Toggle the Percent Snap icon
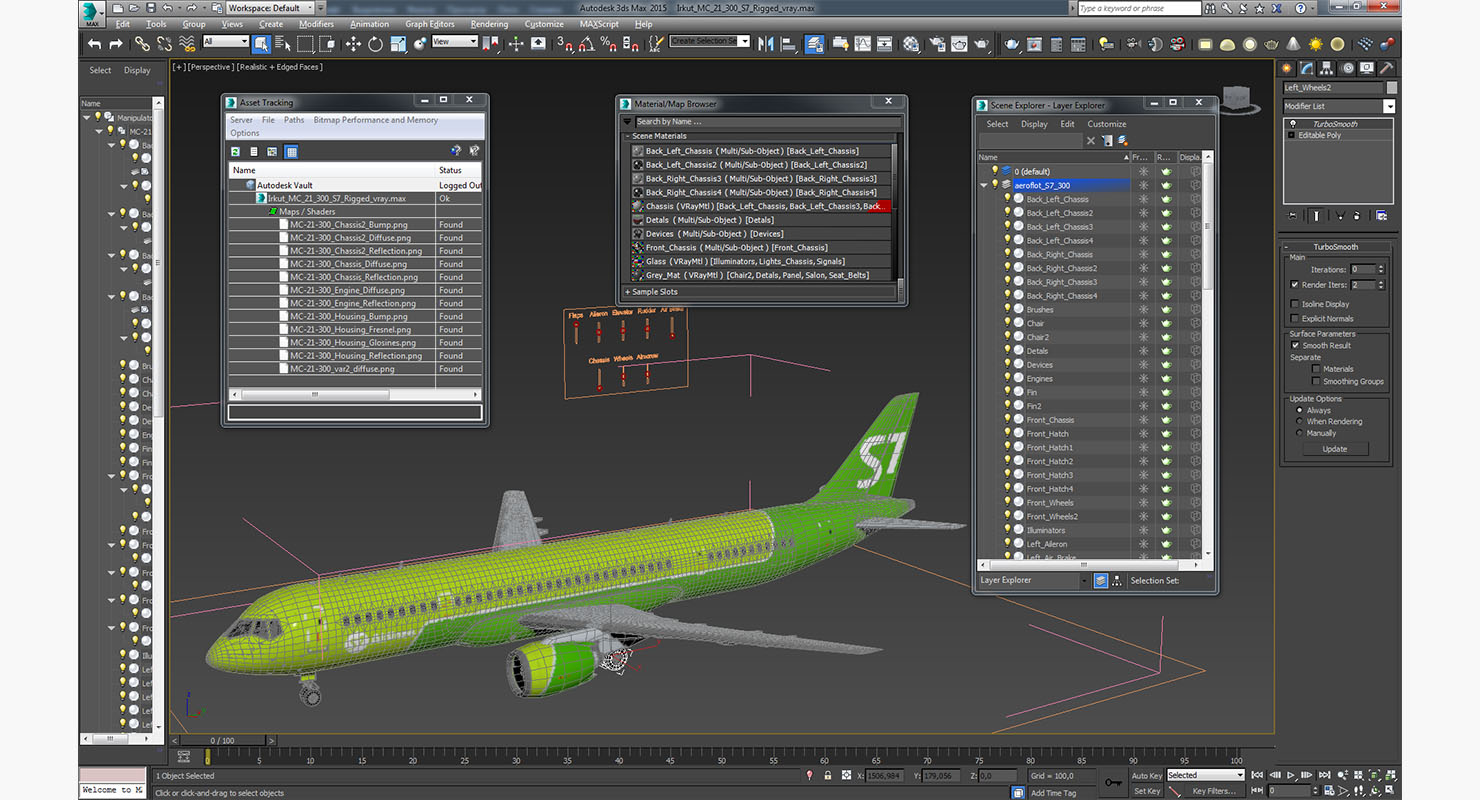Image resolution: width=1480 pixels, height=800 pixels. pos(609,44)
